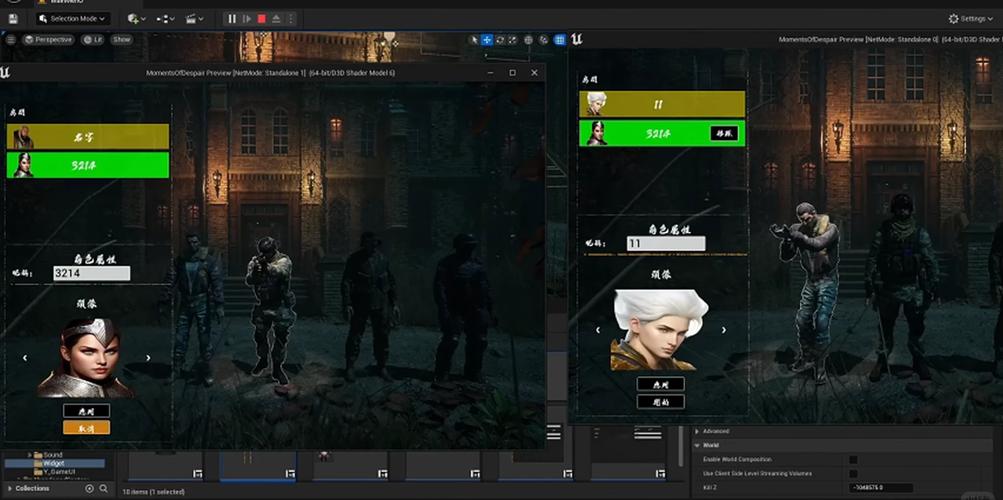
Task: Toggle surface snapping icon
Action: point(544,40)
